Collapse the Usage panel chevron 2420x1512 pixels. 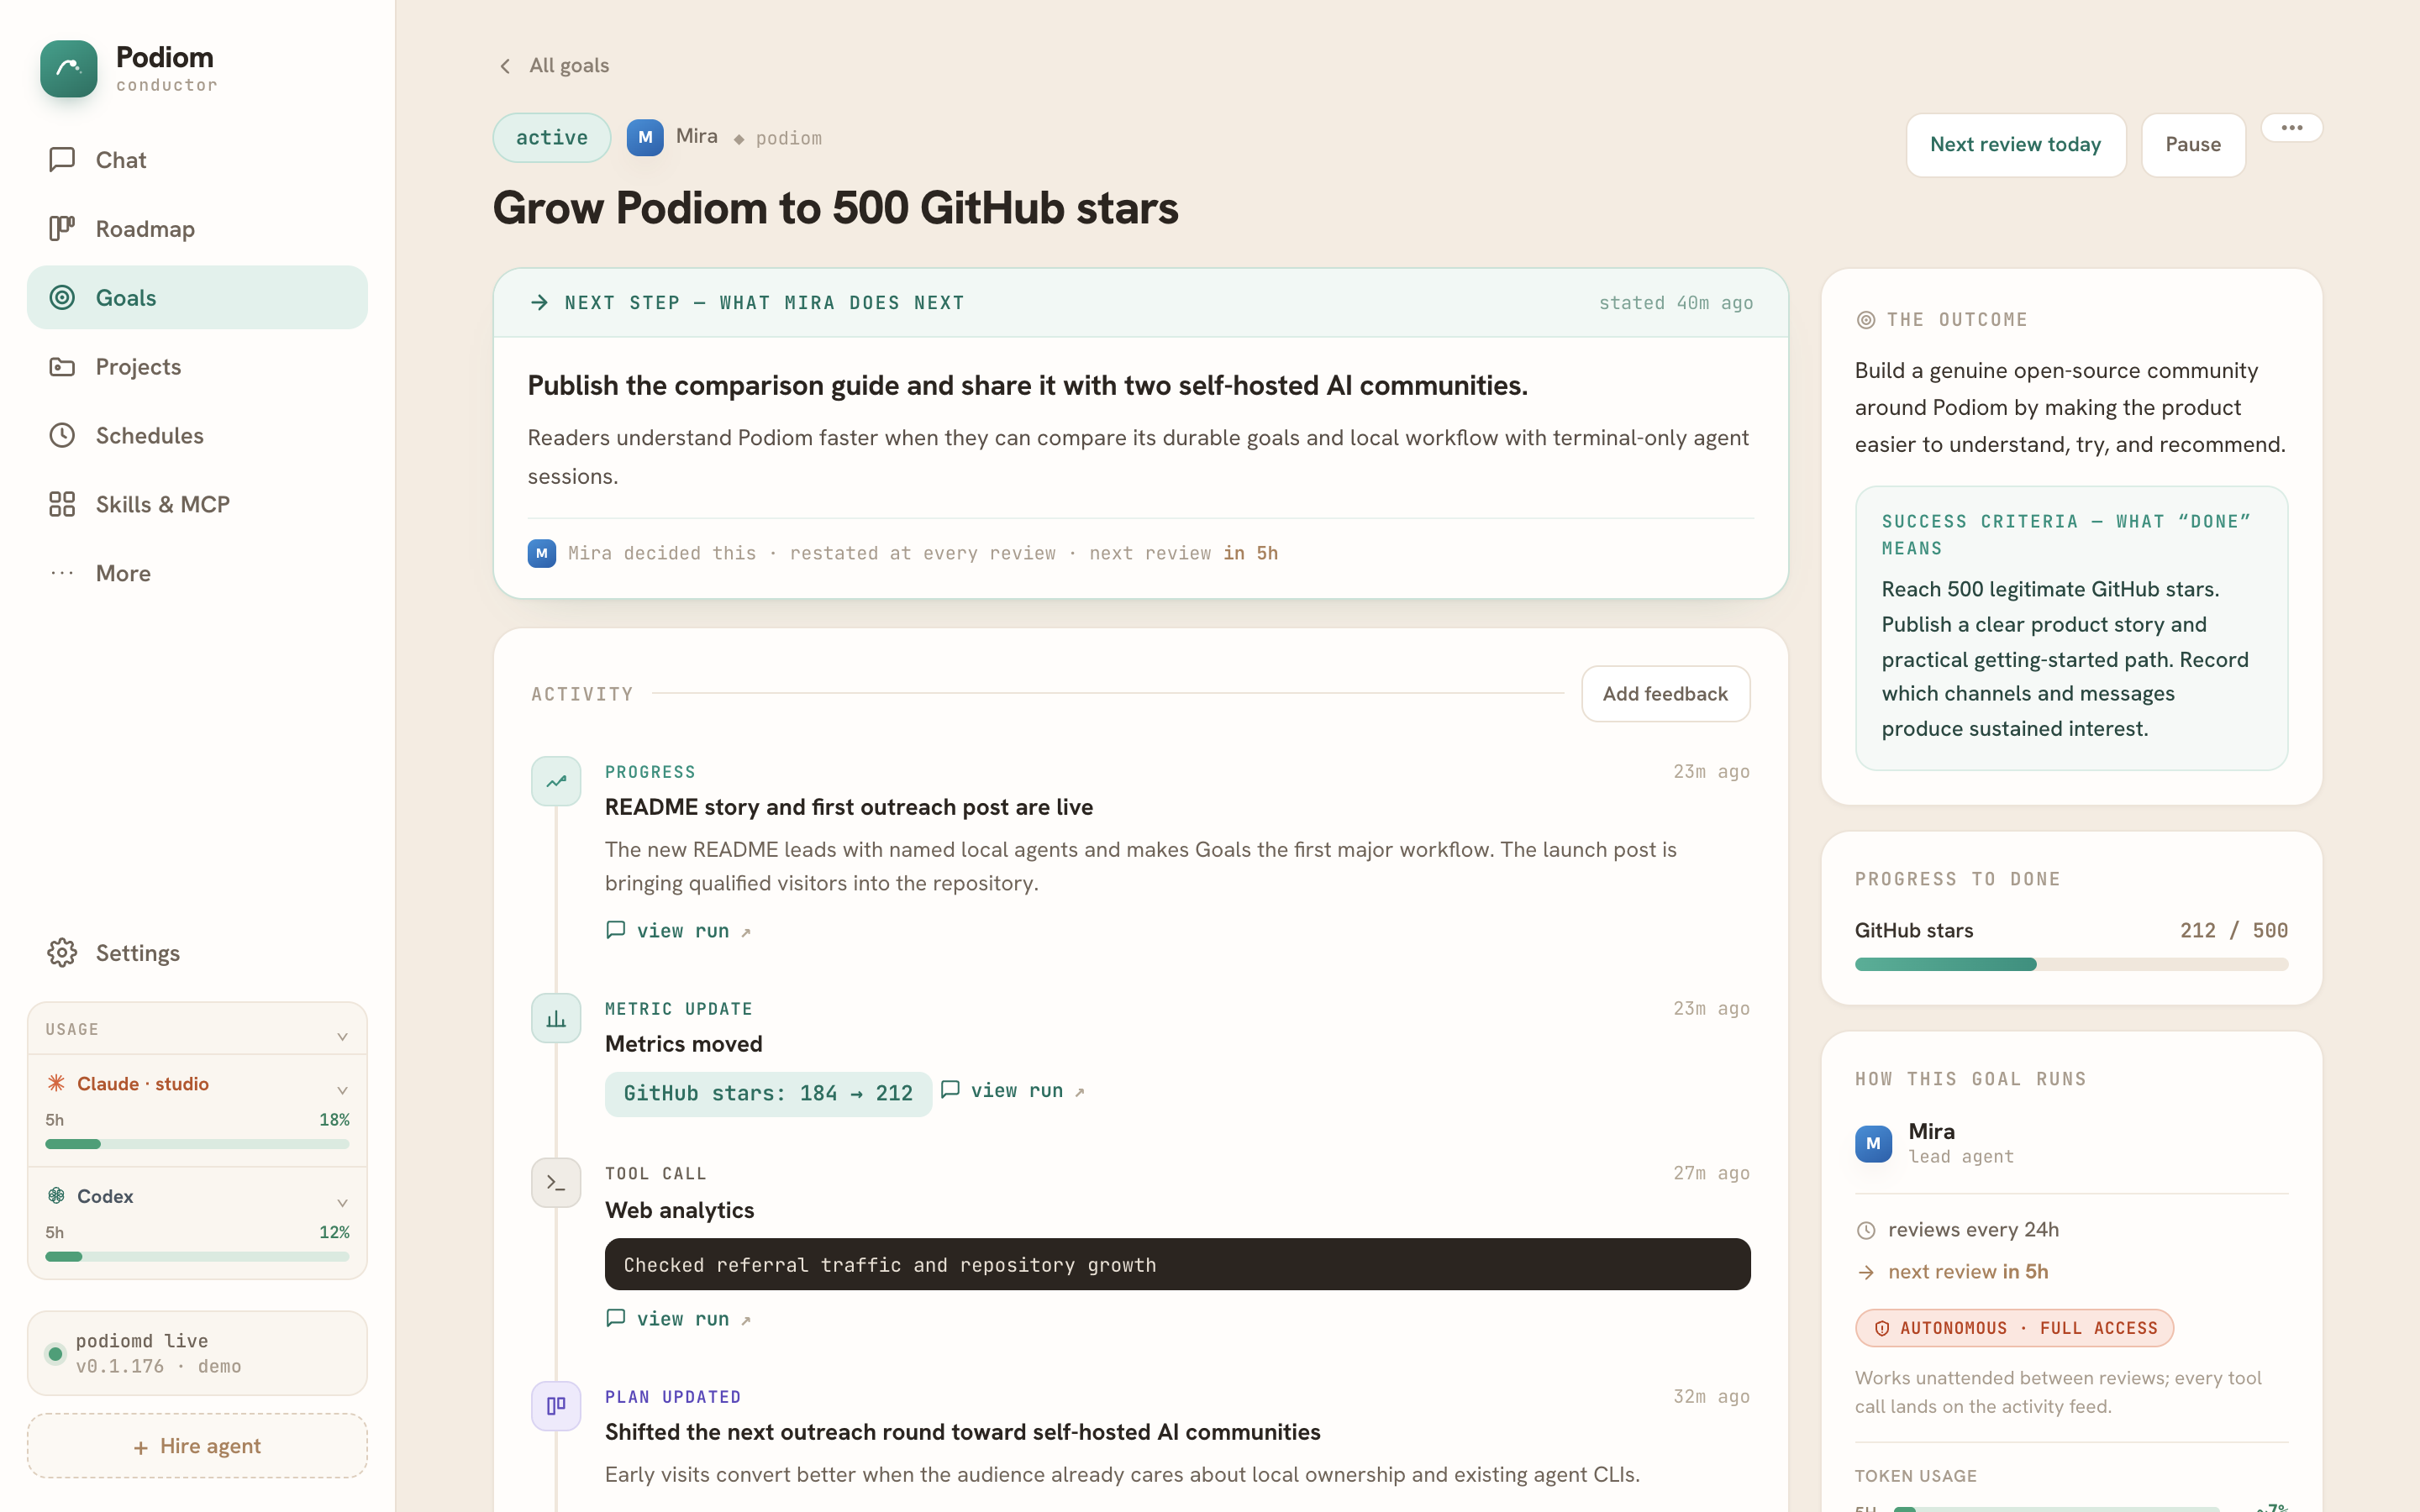pos(342,1036)
